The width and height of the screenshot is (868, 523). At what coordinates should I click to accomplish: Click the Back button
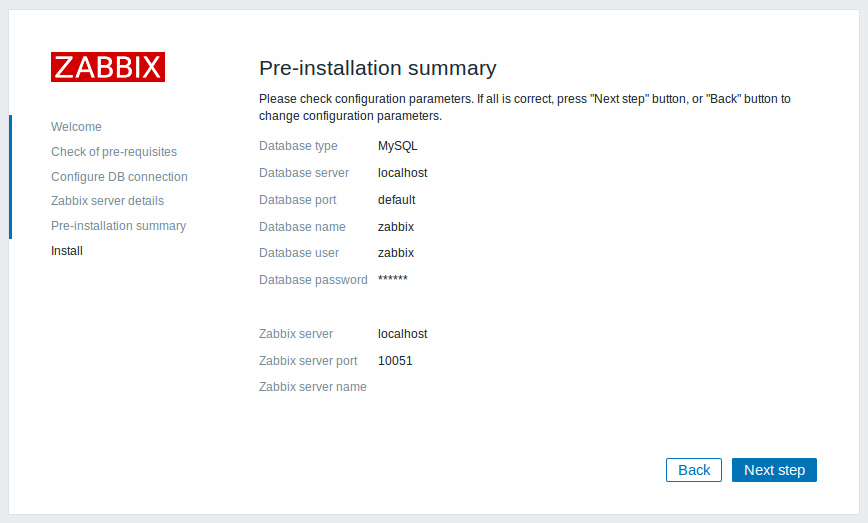(694, 470)
